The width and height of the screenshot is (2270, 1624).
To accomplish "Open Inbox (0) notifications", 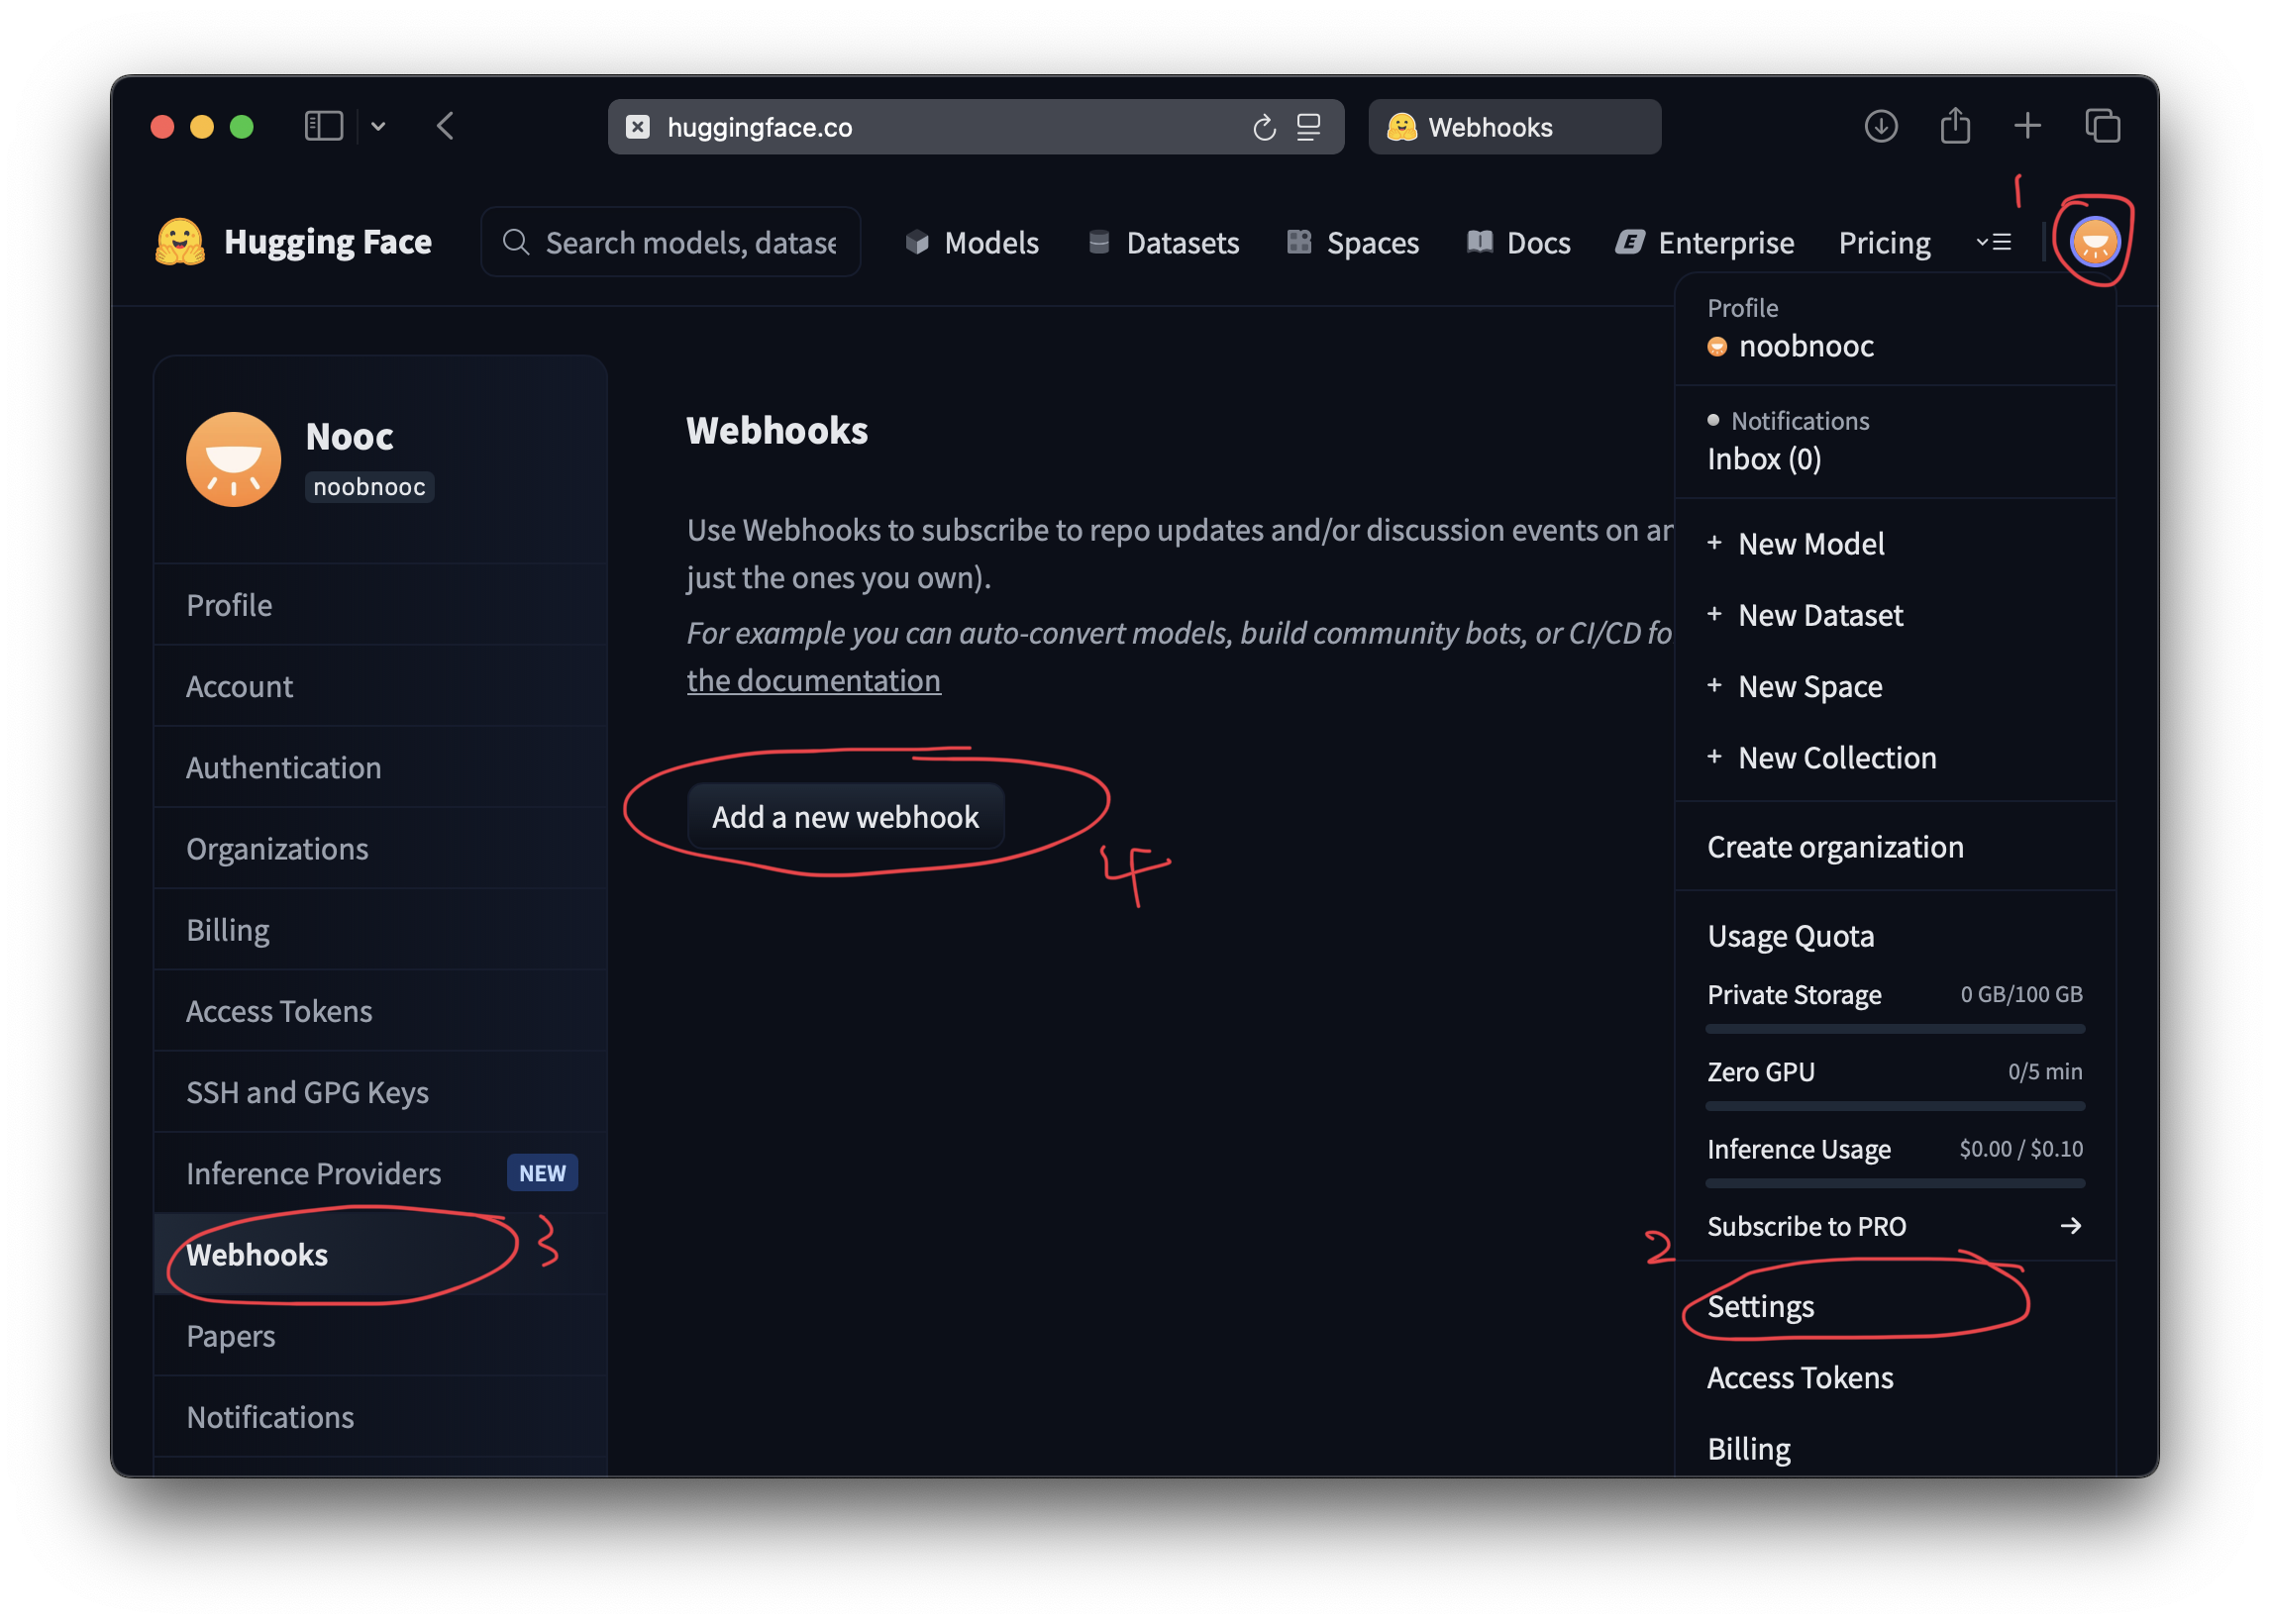I will (1764, 459).
